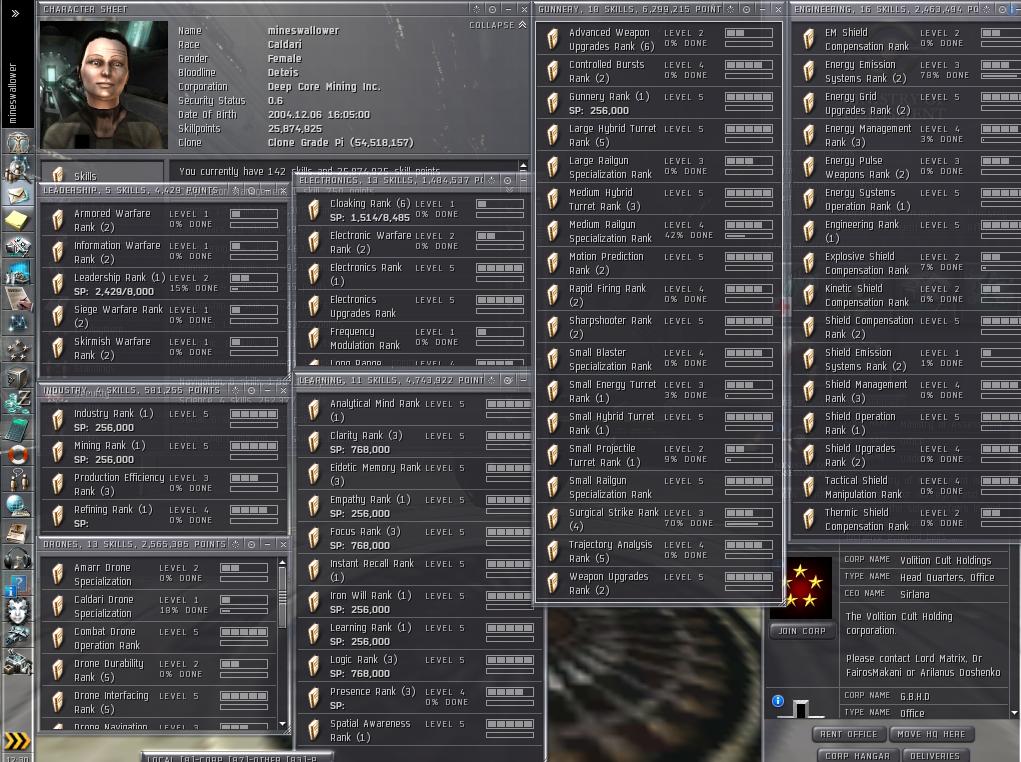Image resolution: width=1021 pixels, height=762 pixels.
Task: Select Electronic Warfare skill row
Action: click(x=414, y=242)
